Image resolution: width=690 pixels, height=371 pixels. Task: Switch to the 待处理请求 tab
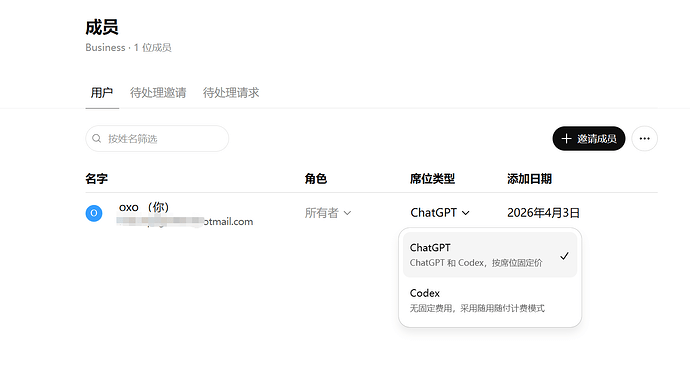(x=231, y=93)
